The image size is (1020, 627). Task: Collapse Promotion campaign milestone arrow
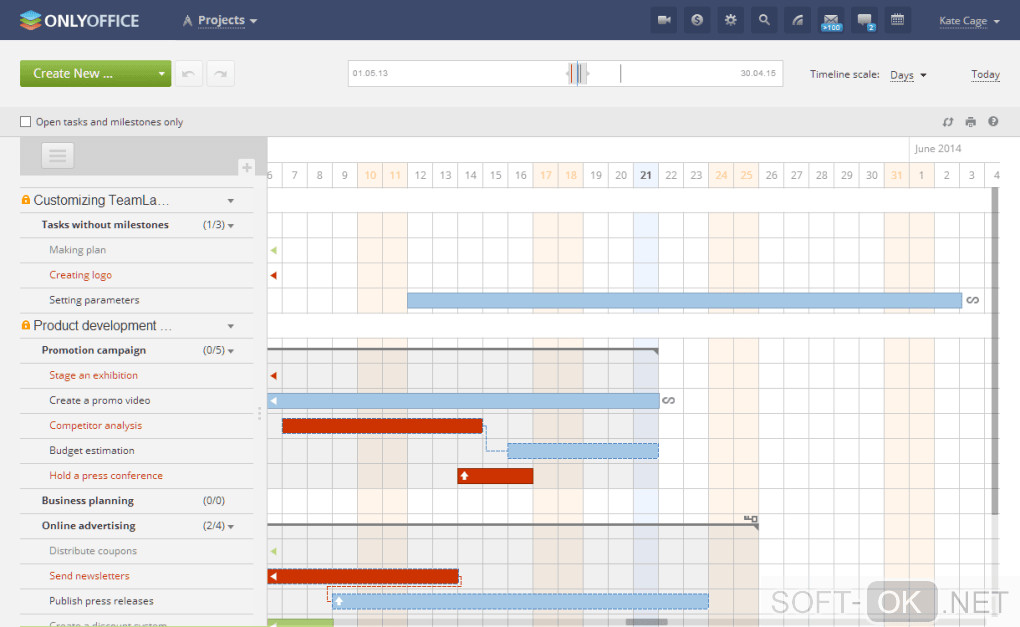(x=231, y=351)
